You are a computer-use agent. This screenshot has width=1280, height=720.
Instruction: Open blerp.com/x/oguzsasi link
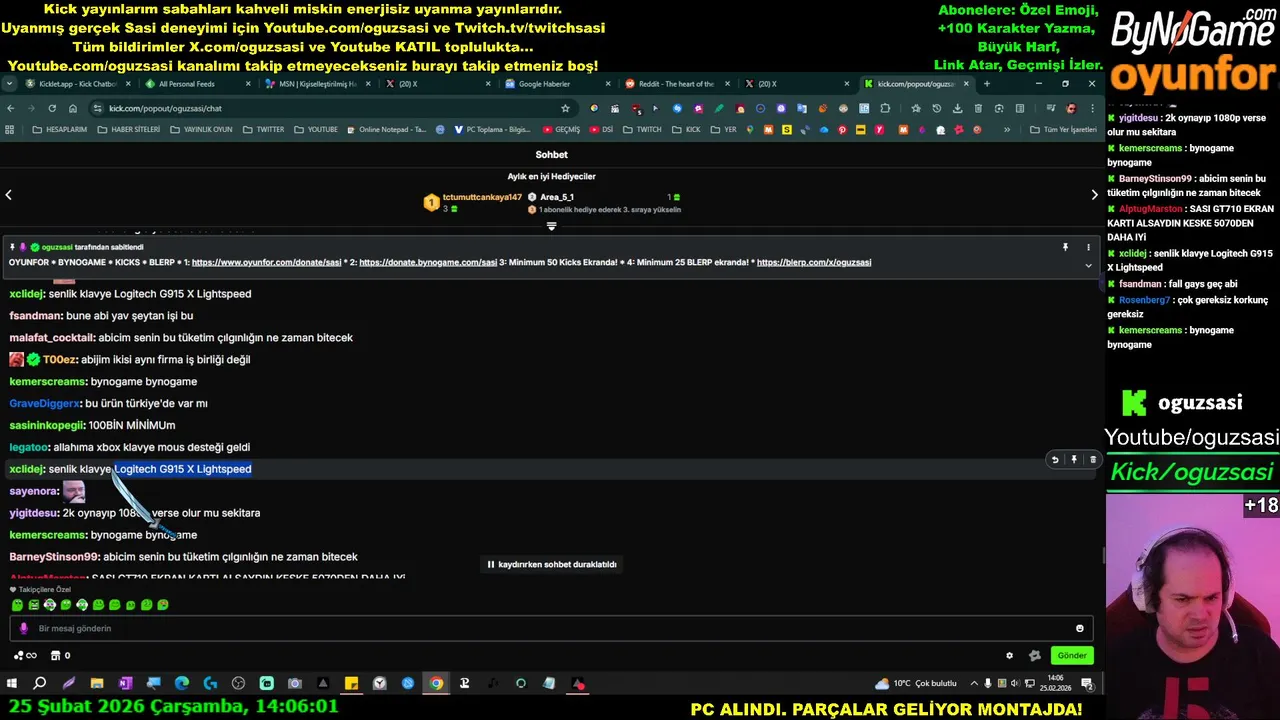814,262
